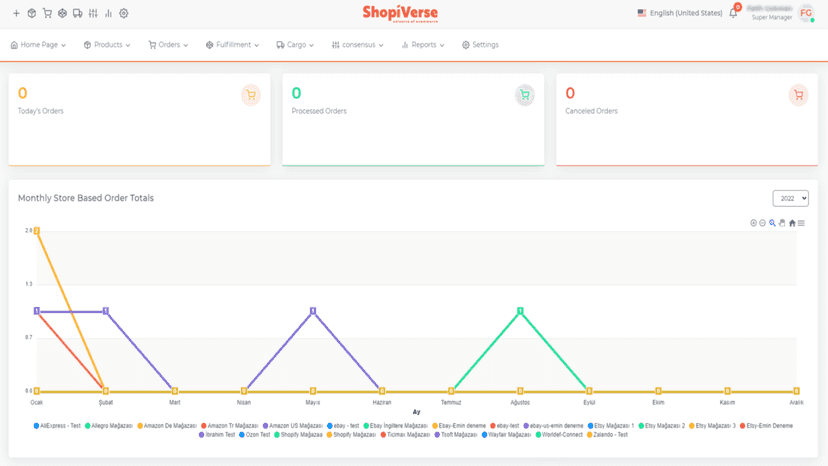
Task: Open notifications bell icon
Action: point(733,13)
